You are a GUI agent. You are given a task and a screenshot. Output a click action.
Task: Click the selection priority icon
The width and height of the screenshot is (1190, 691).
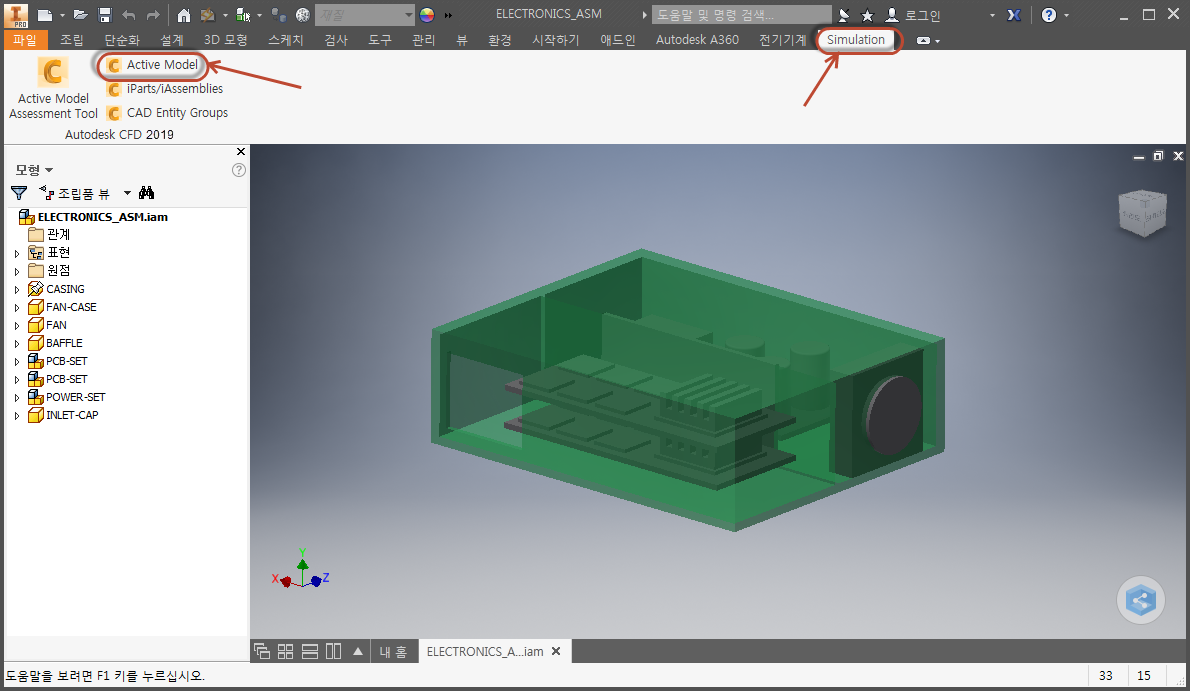pos(243,15)
